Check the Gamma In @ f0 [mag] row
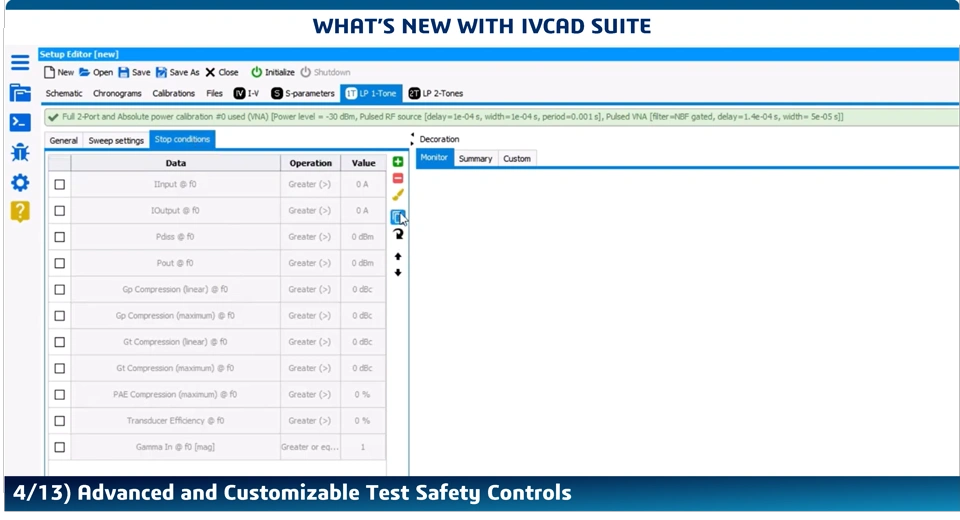 tap(59, 448)
